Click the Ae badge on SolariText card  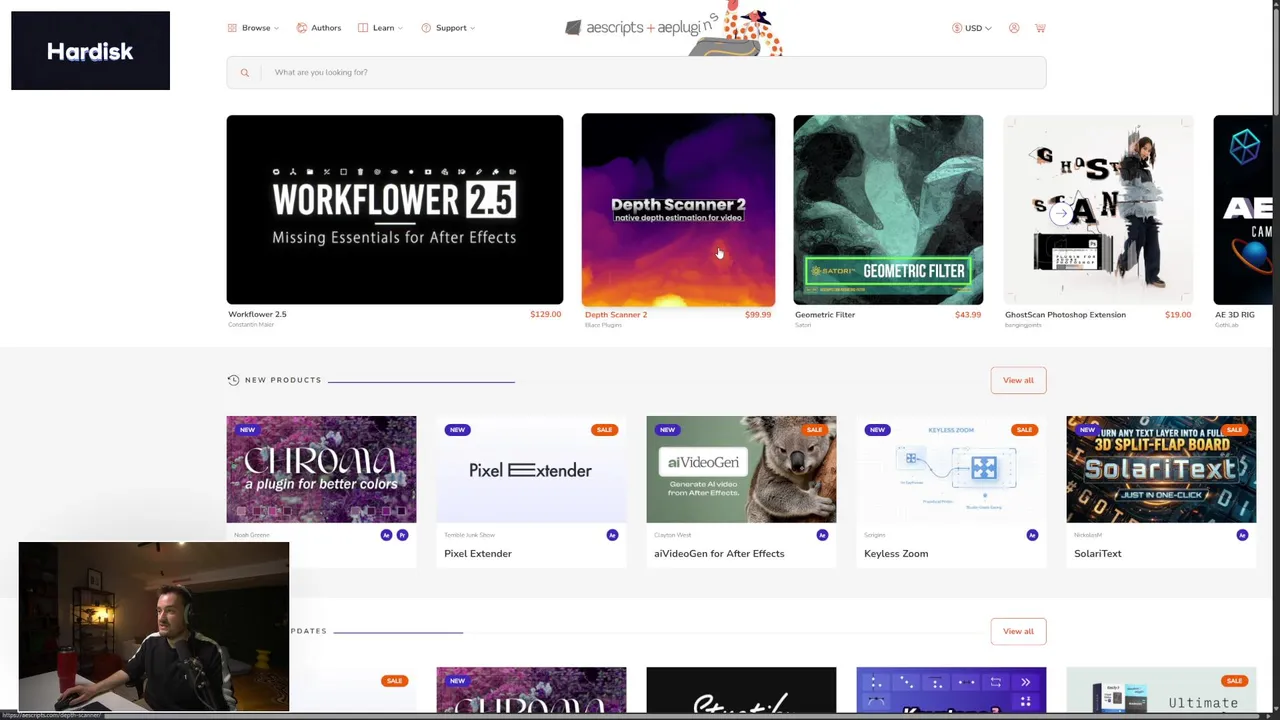click(1242, 535)
